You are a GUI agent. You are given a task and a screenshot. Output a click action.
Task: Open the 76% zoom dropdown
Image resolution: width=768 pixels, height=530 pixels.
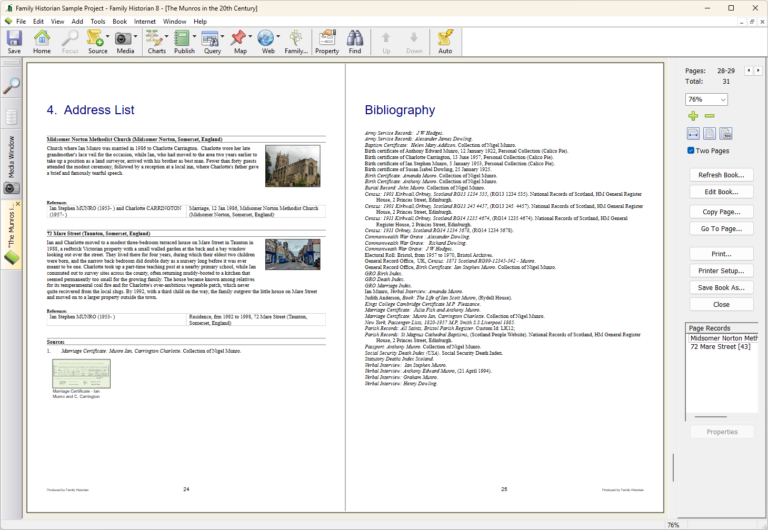pyautogui.click(x=706, y=99)
